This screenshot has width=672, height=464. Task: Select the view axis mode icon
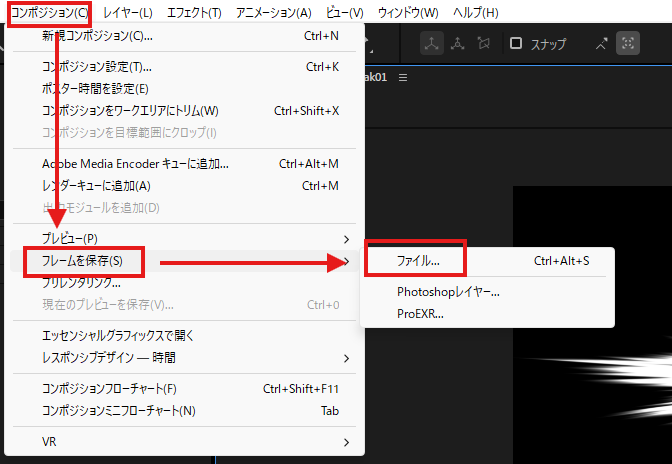coord(484,43)
